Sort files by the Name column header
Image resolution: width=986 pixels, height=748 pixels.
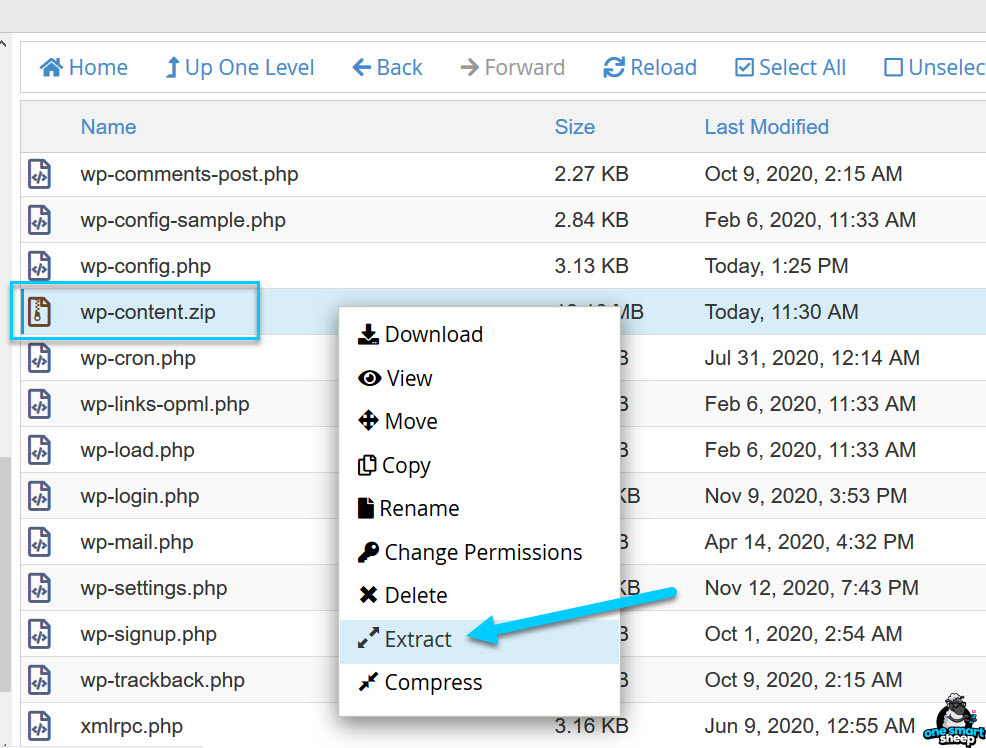(108, 127)
